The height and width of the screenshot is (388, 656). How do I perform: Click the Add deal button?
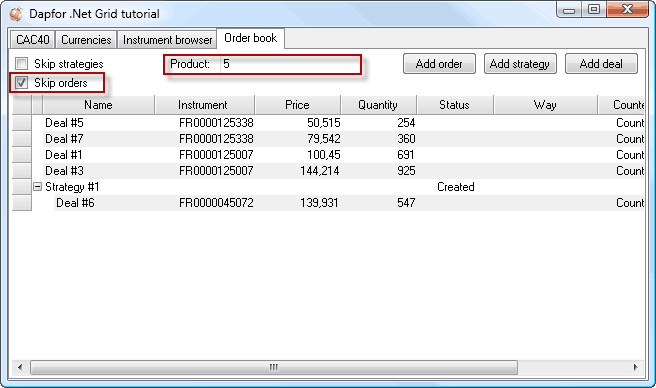tap(601, 64)
